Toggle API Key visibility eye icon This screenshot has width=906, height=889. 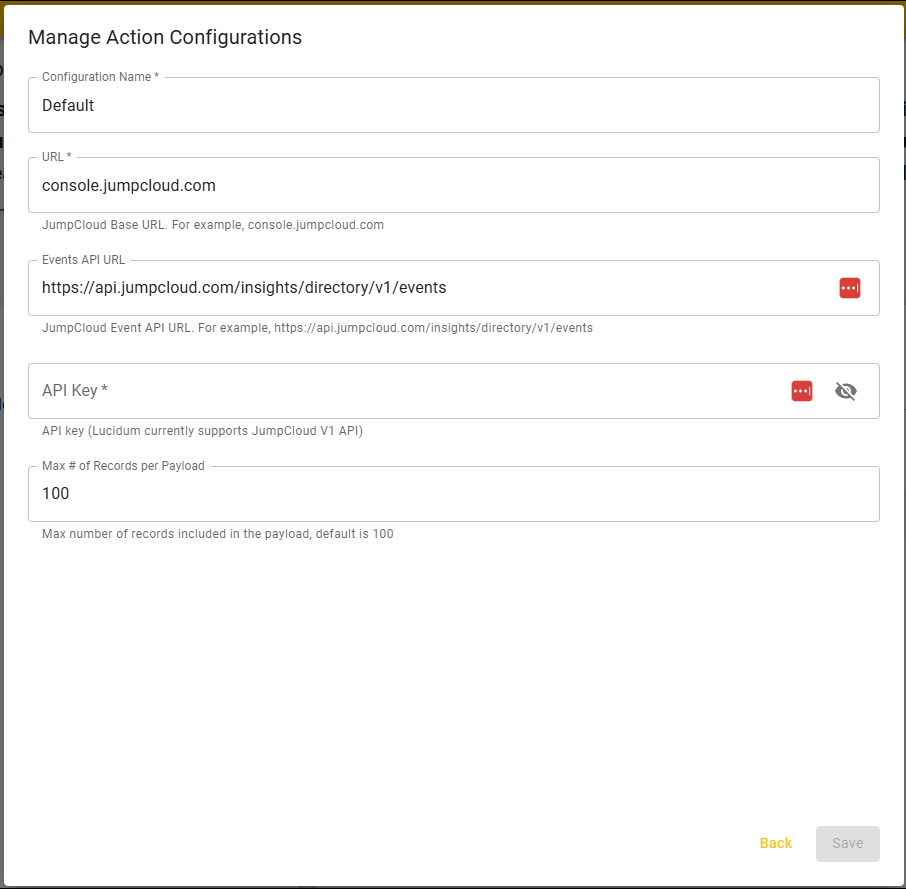tap(845, 391)
